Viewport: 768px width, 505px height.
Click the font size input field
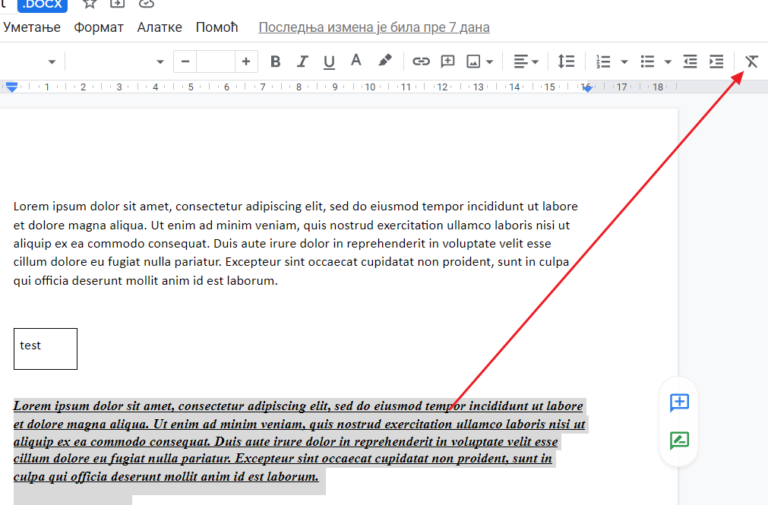216,62
